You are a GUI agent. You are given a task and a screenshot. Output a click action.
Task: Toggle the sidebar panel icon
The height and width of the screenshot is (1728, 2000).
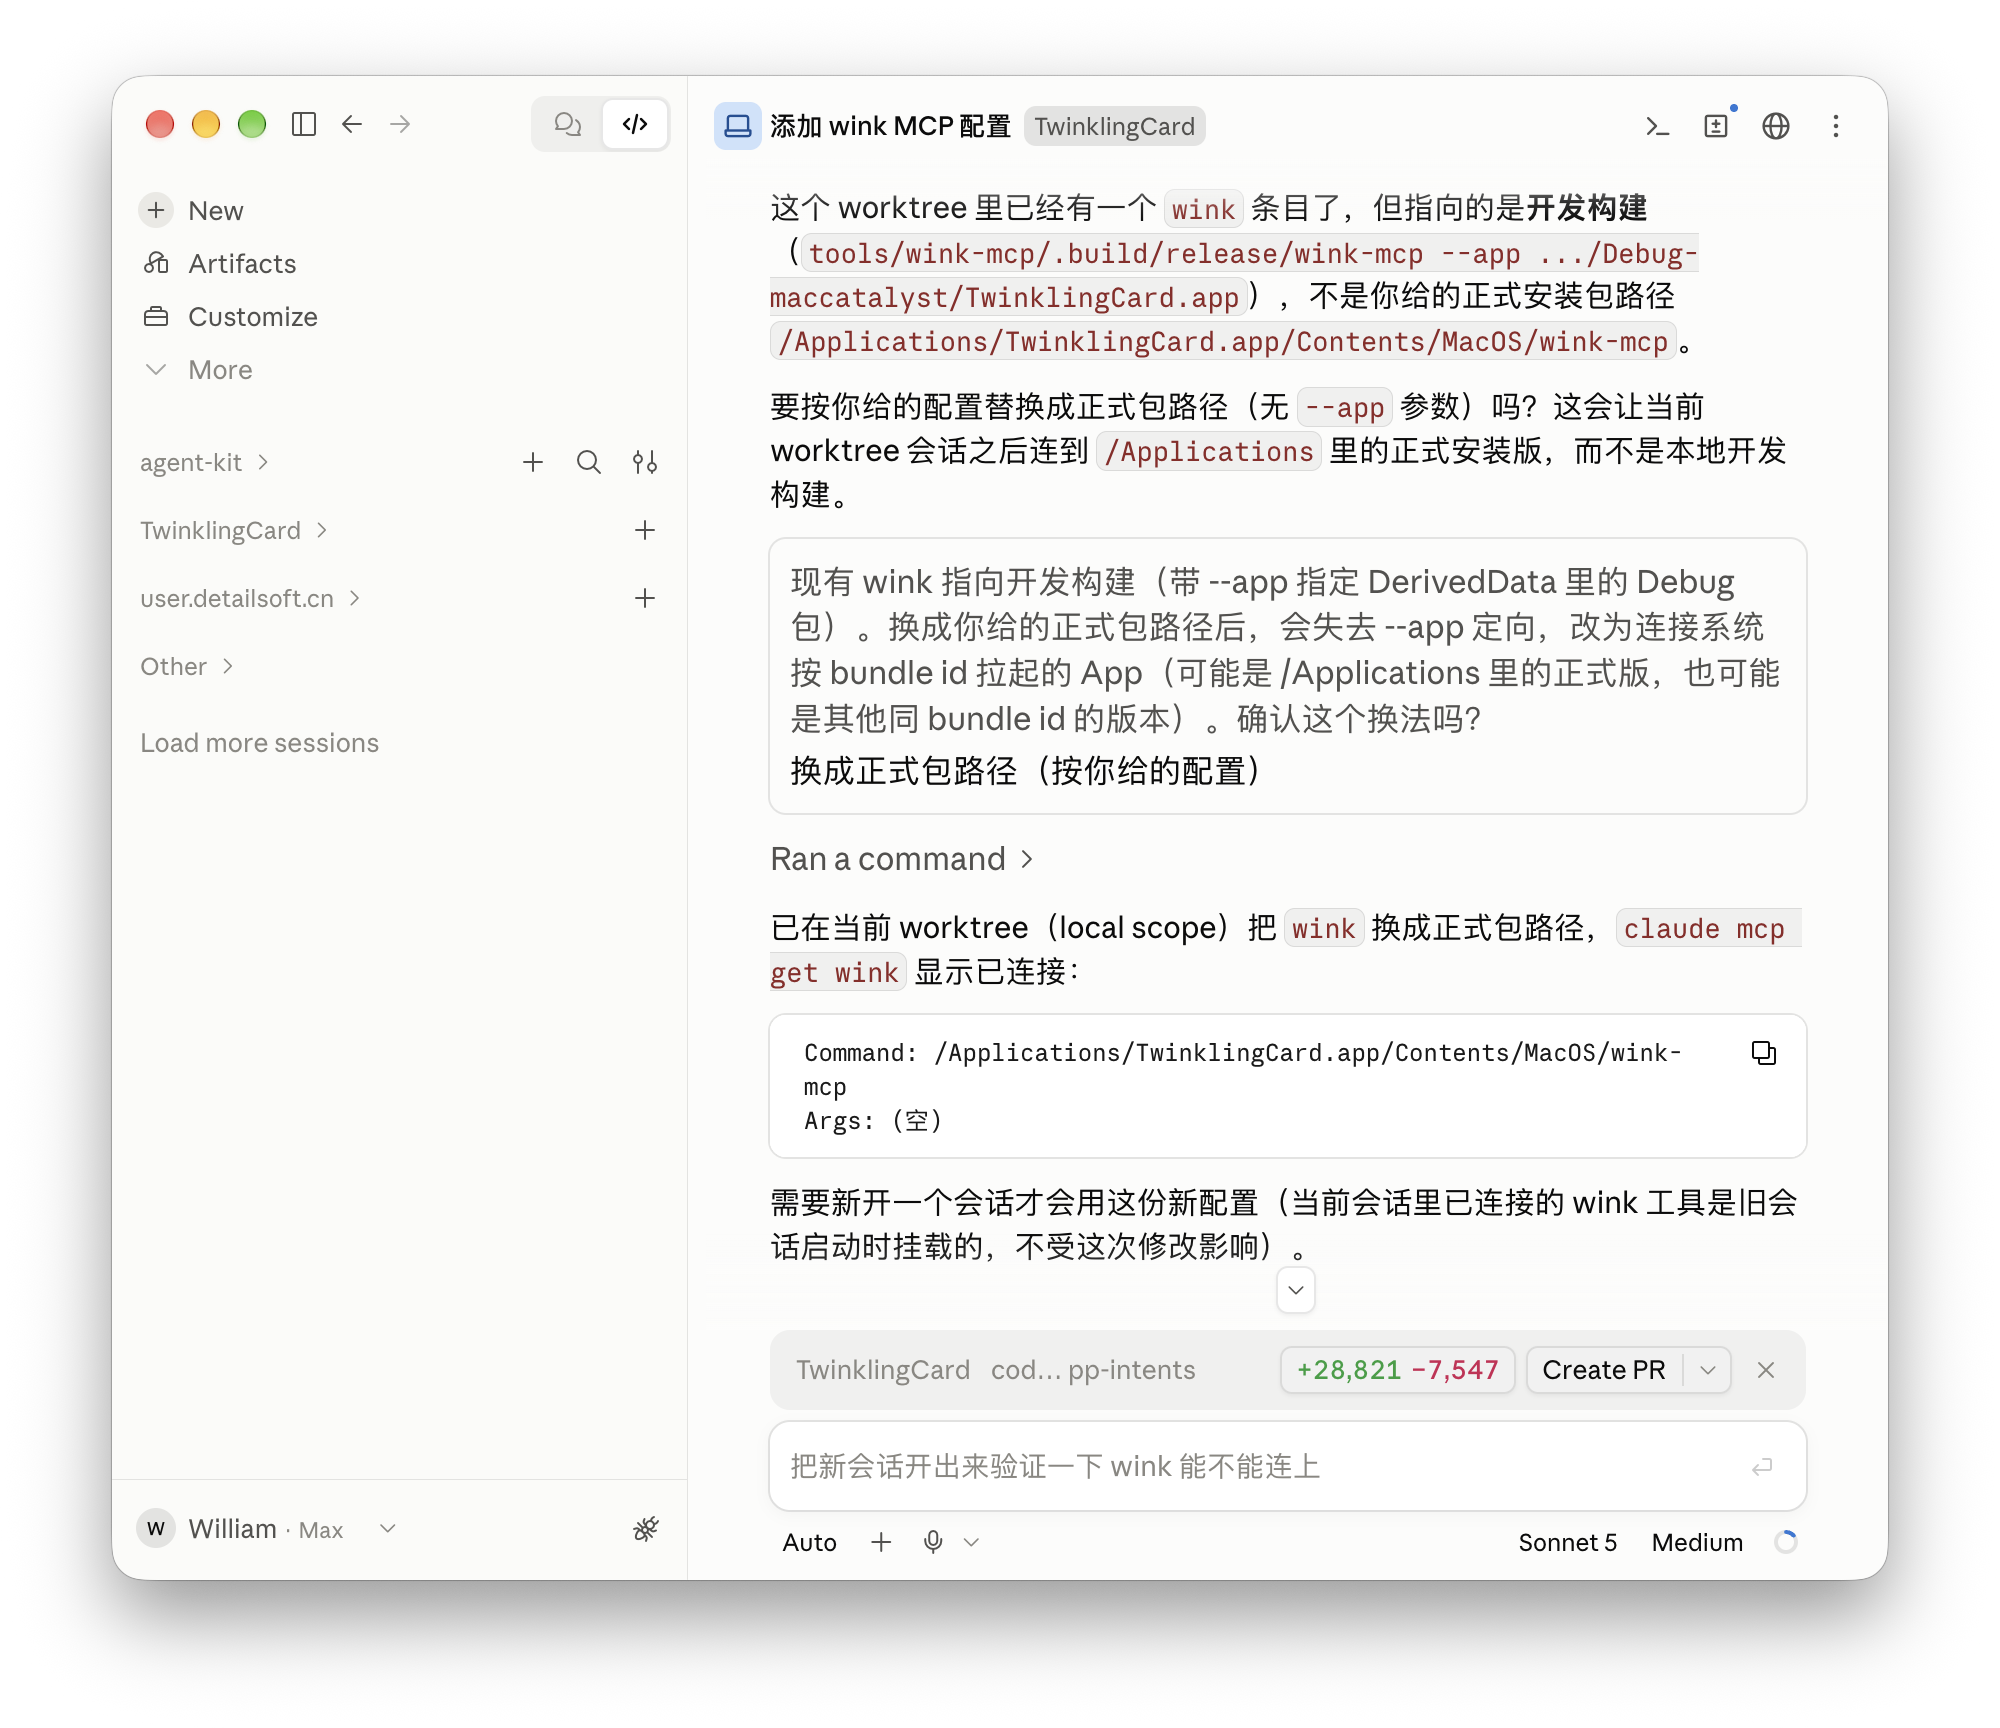tap(304, 124)
